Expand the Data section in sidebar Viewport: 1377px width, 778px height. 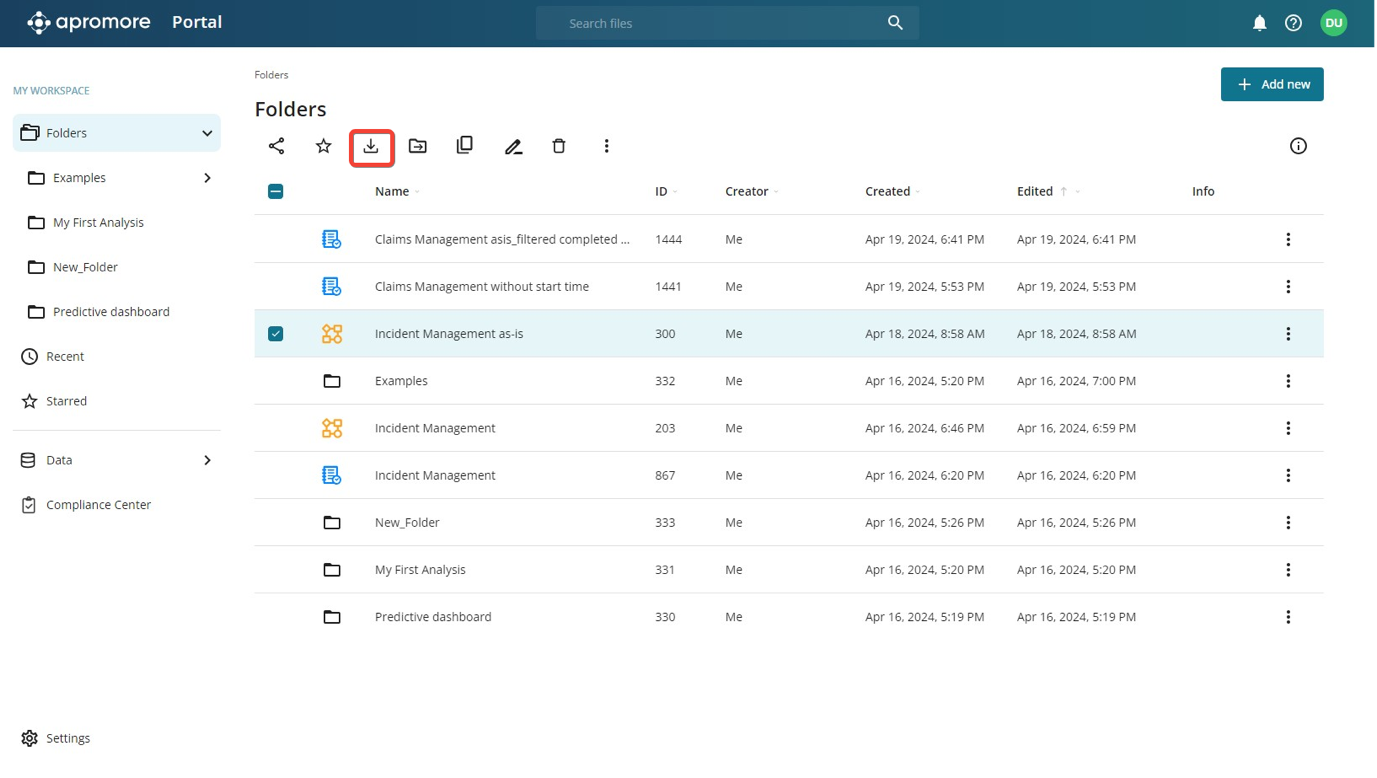point(207,460)
